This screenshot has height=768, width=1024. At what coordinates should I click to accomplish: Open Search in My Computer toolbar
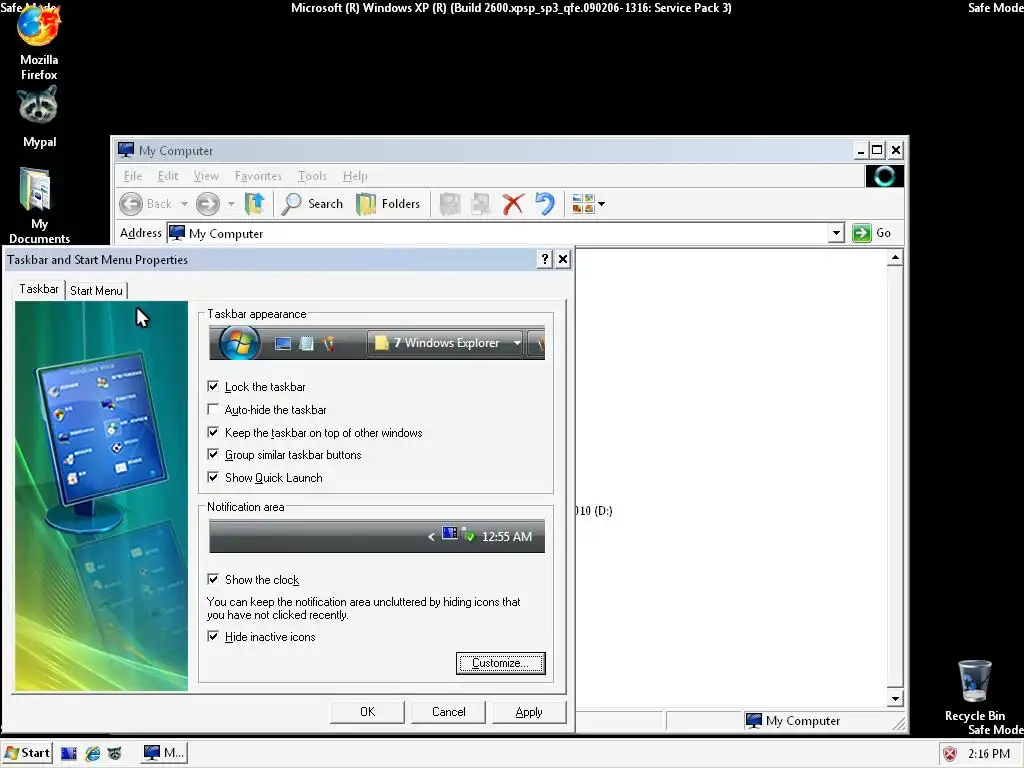coord(312,204)
